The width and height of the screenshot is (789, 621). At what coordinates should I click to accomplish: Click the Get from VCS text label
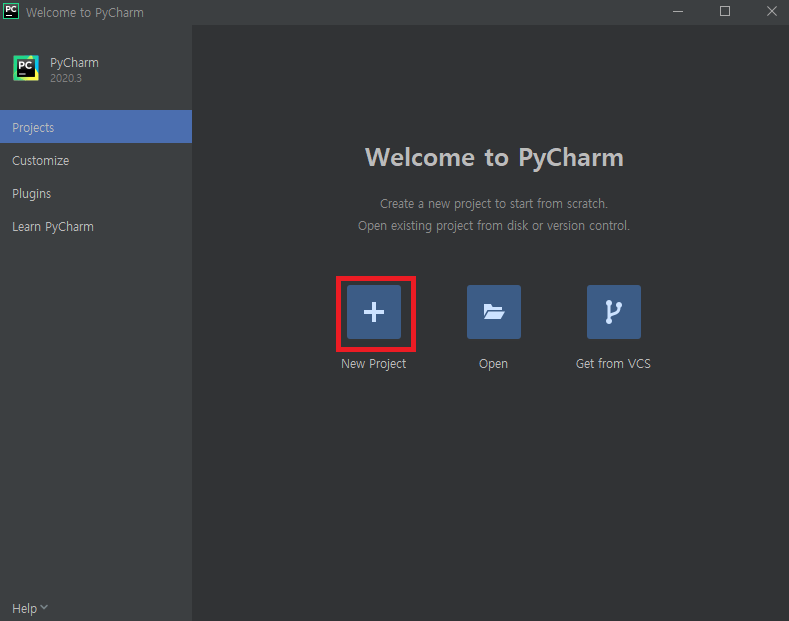(613, 364)
